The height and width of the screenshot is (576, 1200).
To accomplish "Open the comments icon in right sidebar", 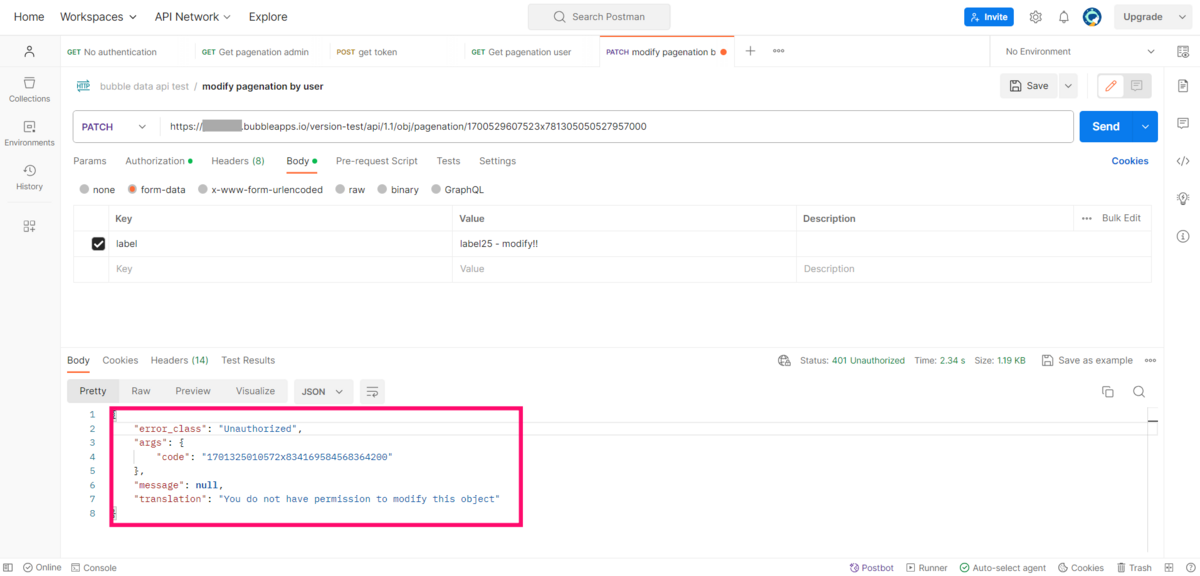I will [x=1182, y=123].
